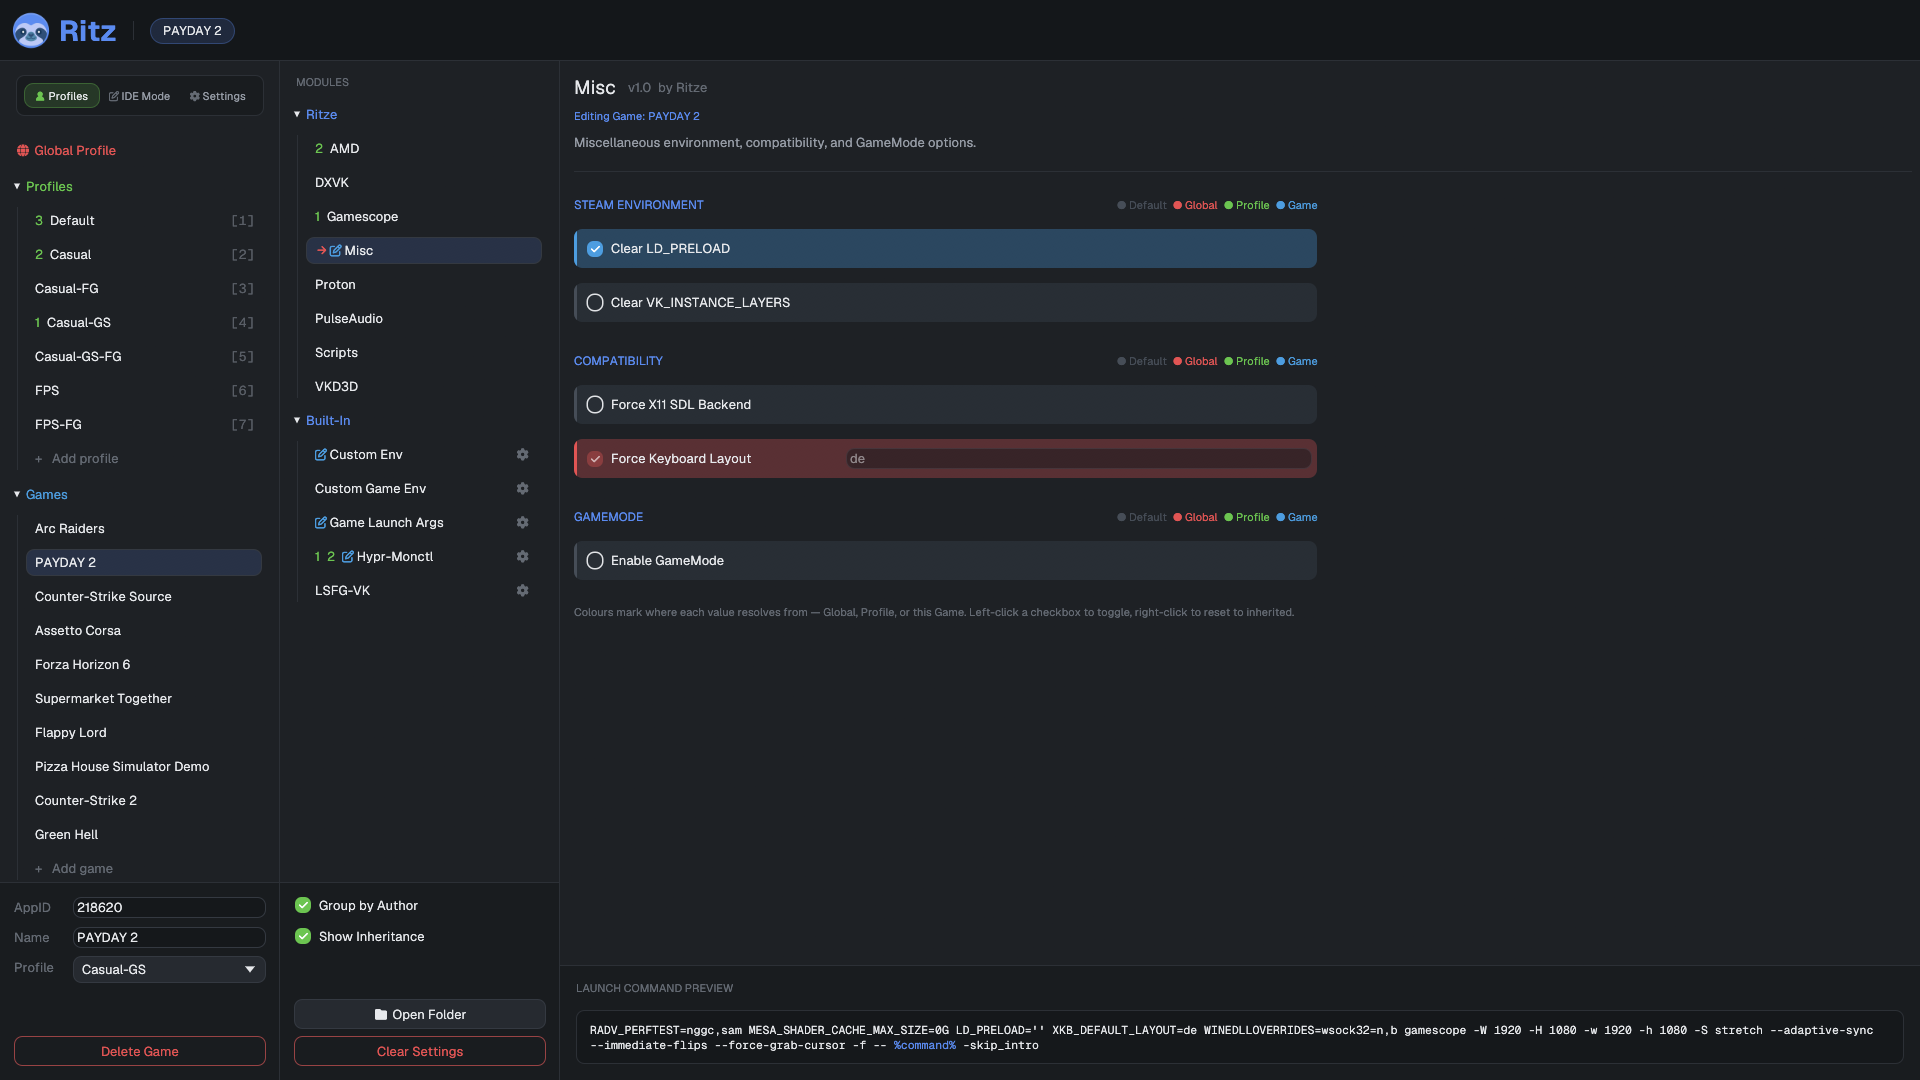Click the game Name input field
Screen dimensions: 1920x1080
click(169, 937)
